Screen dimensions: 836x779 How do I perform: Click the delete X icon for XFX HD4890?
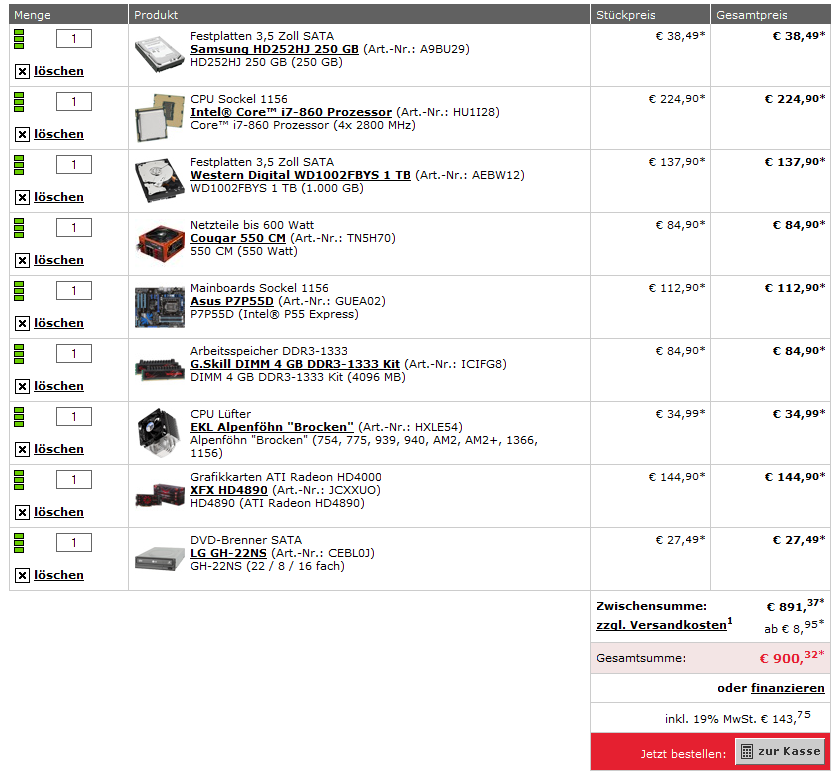[x=22, y=512]
